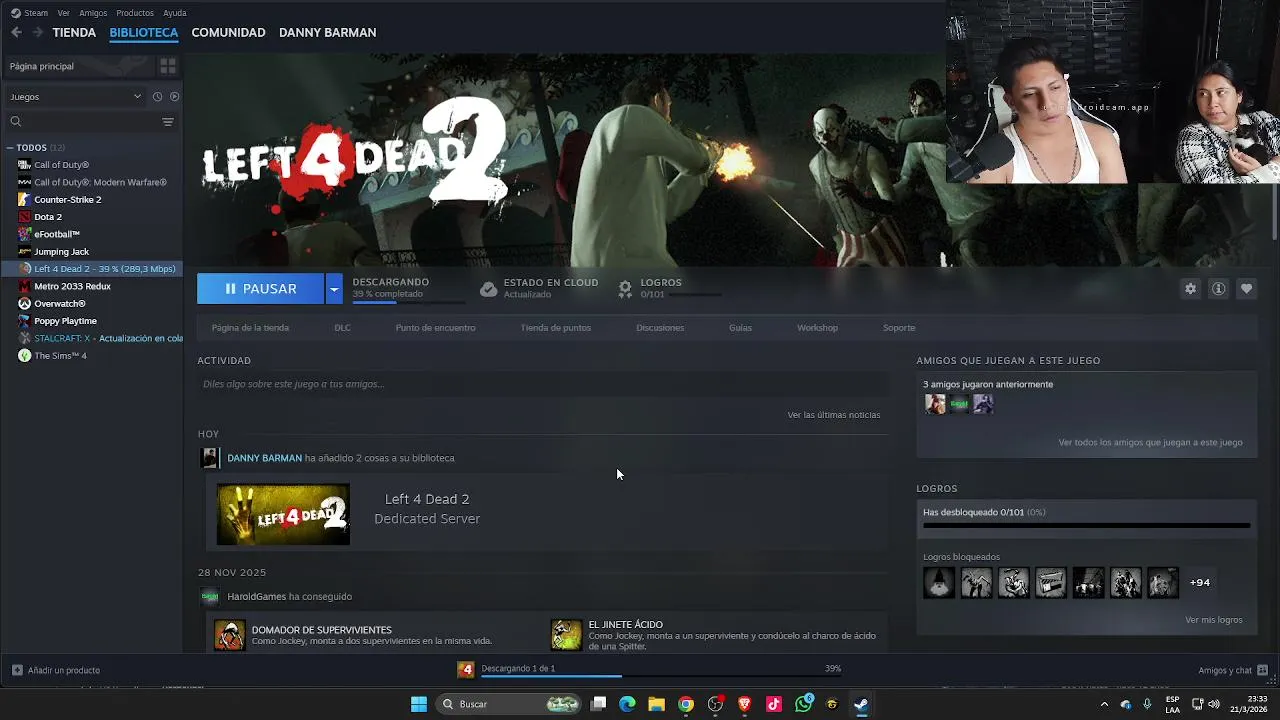
Task: Open Danny Barman's avatar in activity
Action: click(x=210, y=458)
